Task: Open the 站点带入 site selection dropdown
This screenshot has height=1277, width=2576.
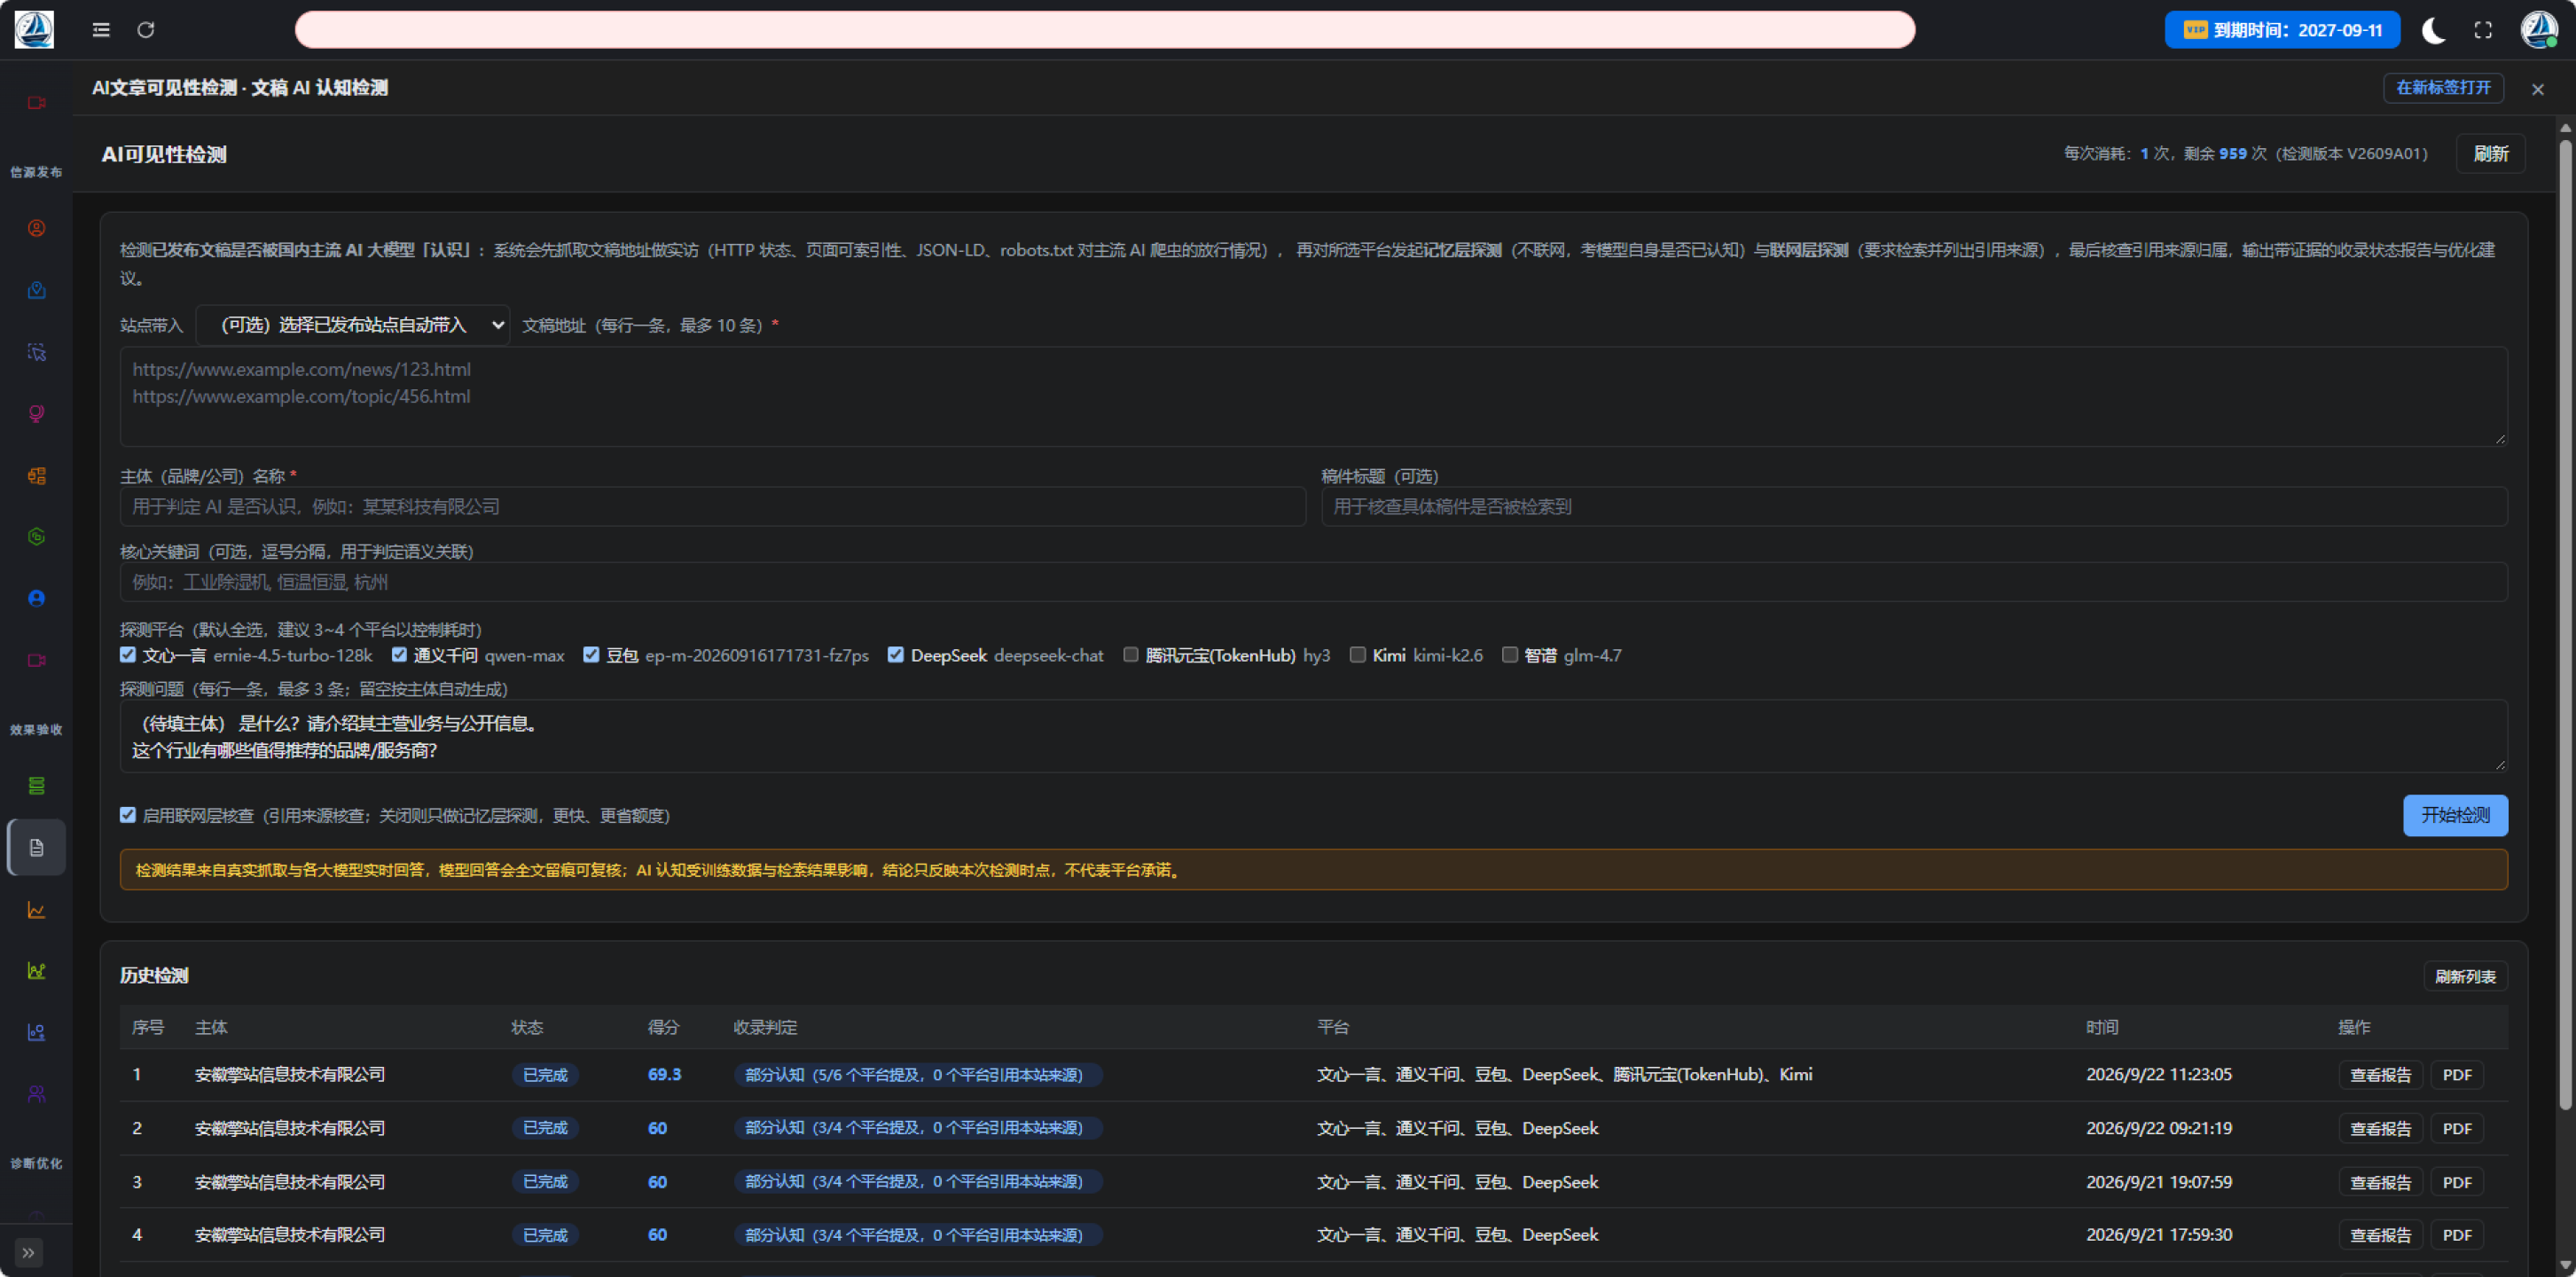Action: click(x=353, y=325)
